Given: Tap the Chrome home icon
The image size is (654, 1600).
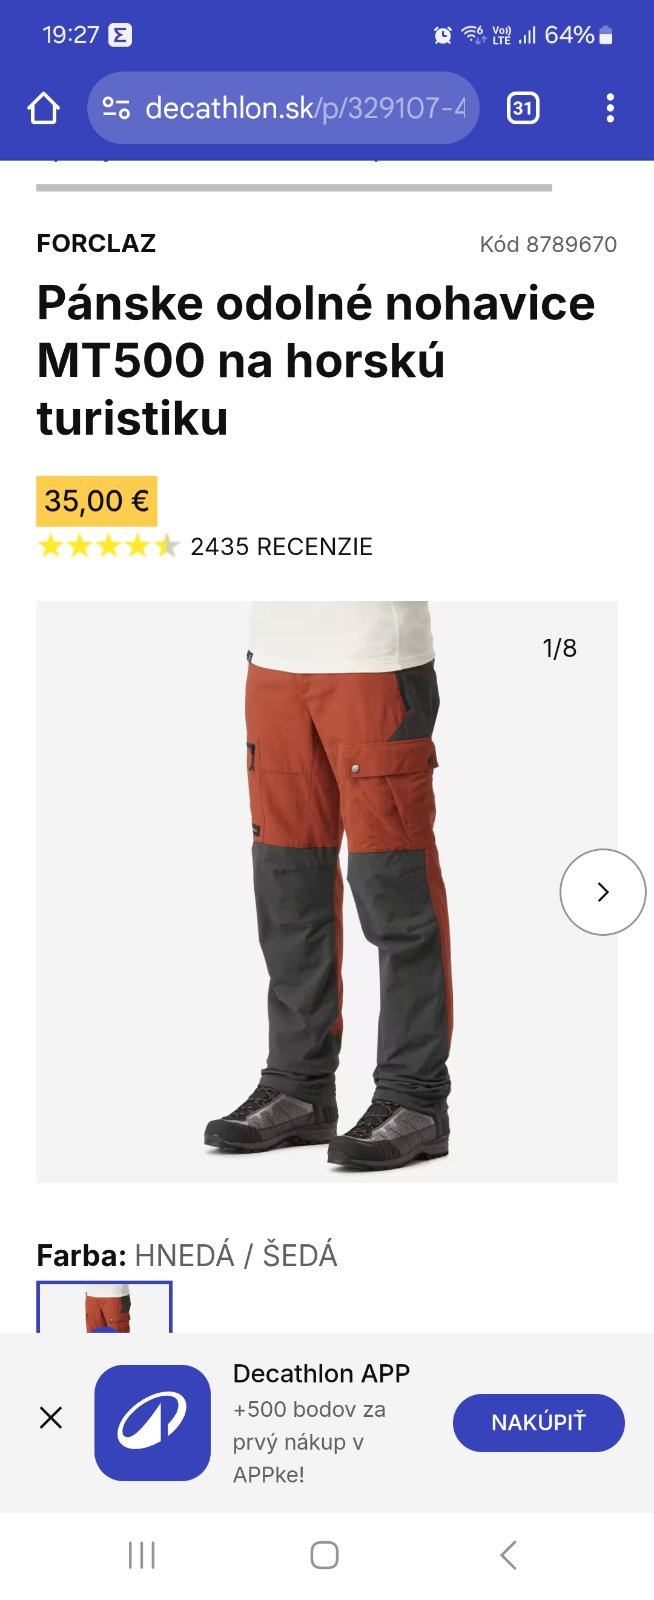Looking at the screenshot, I should pos(43,108).
